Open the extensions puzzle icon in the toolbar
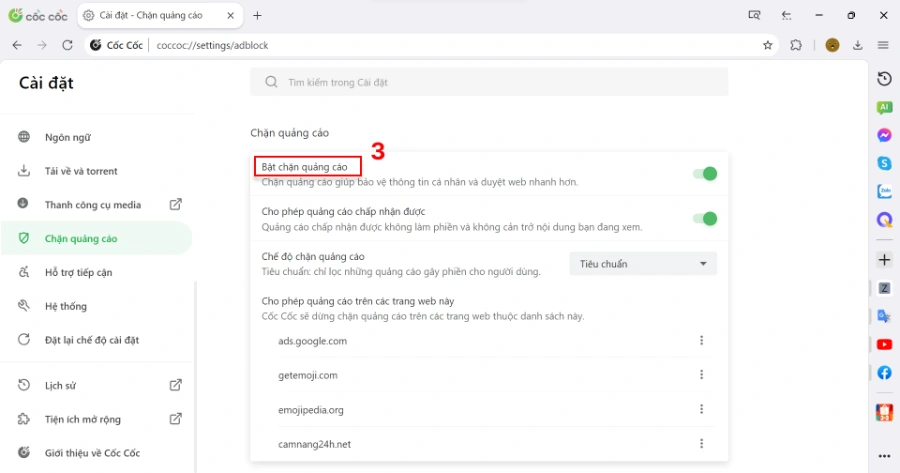 [x=796, y=45]
